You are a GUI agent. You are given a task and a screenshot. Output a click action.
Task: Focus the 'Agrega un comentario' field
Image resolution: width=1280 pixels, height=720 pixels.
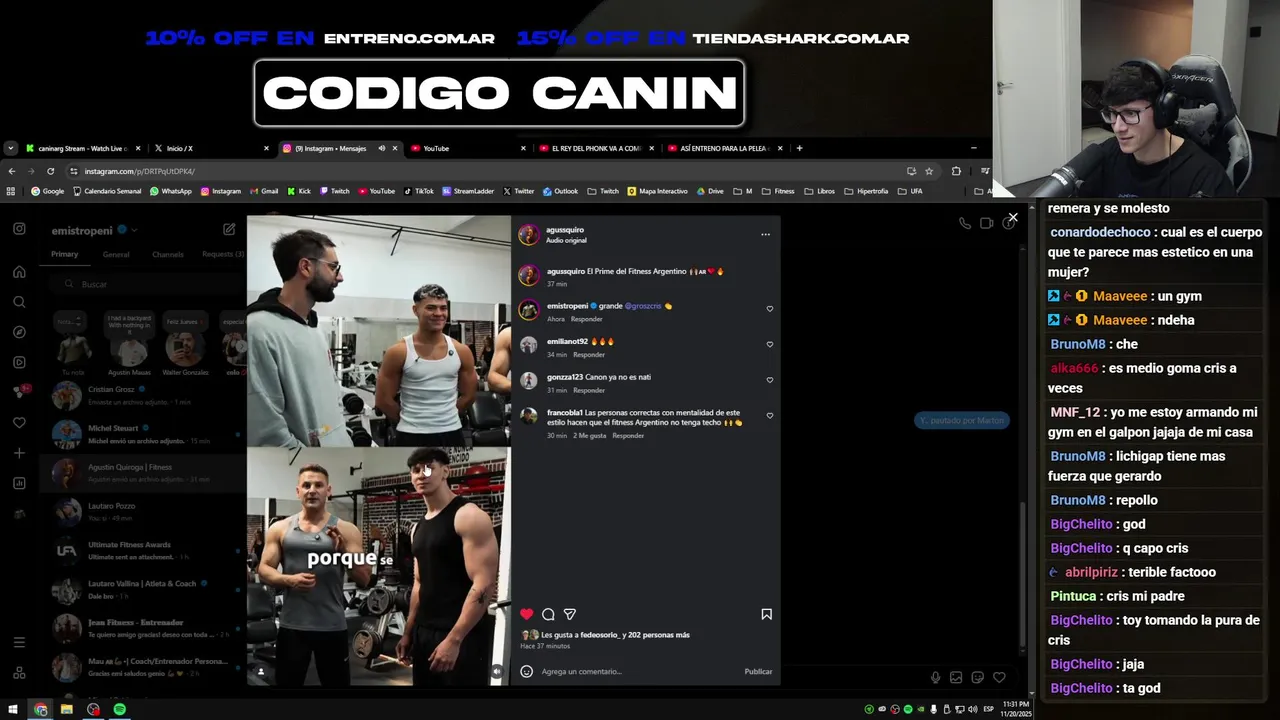(x=640, y=671)
